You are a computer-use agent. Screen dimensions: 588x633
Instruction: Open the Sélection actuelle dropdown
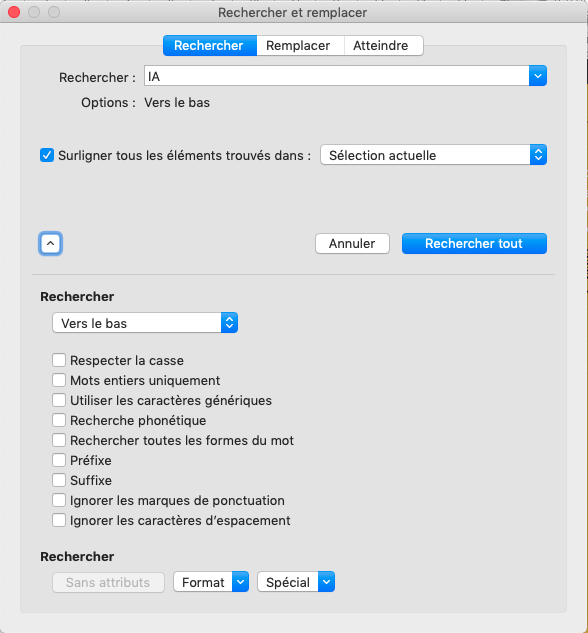coord(433,155)
